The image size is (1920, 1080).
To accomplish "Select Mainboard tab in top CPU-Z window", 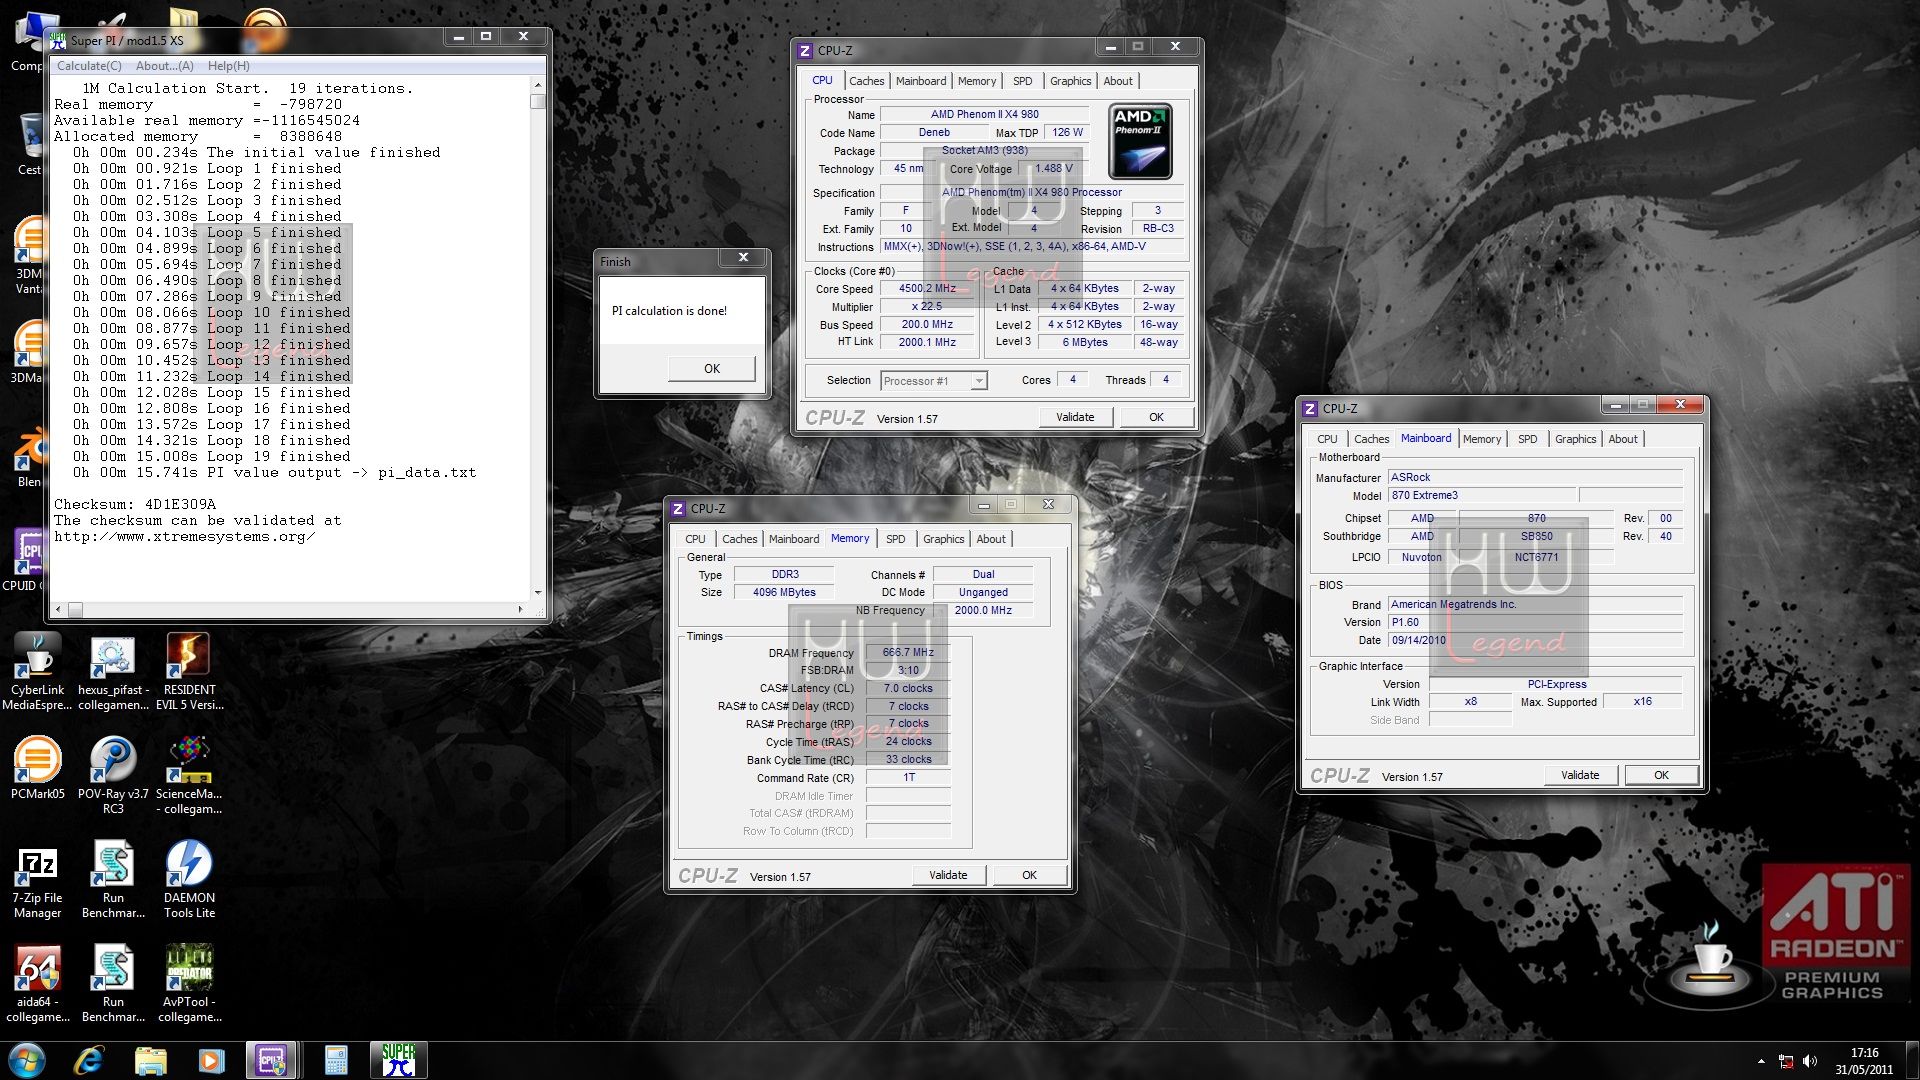I will 920,81.
